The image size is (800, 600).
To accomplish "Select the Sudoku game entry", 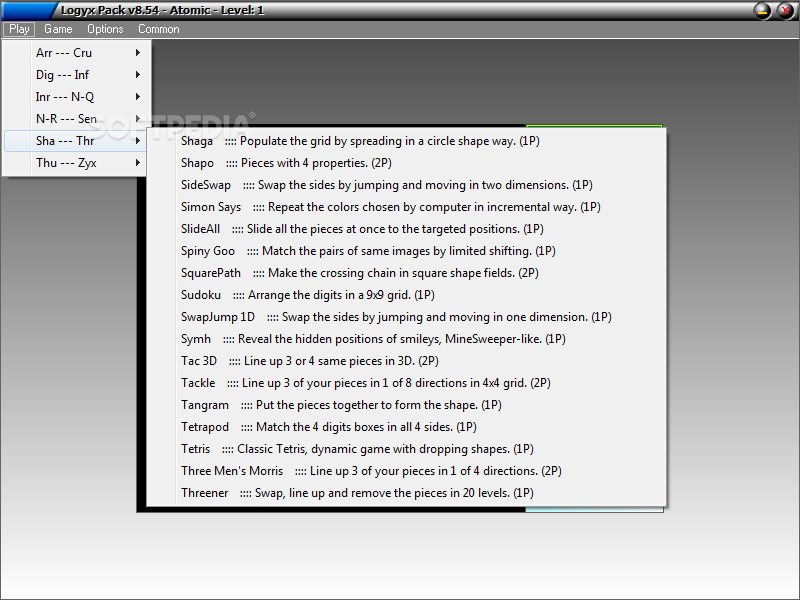I will (x=406, y=294).
